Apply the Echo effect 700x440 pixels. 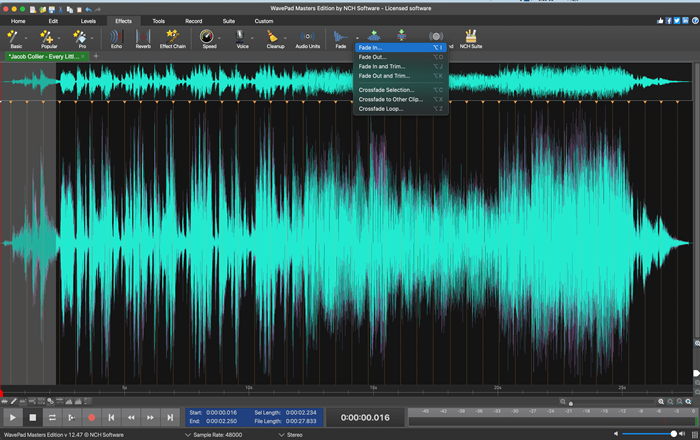116,38
